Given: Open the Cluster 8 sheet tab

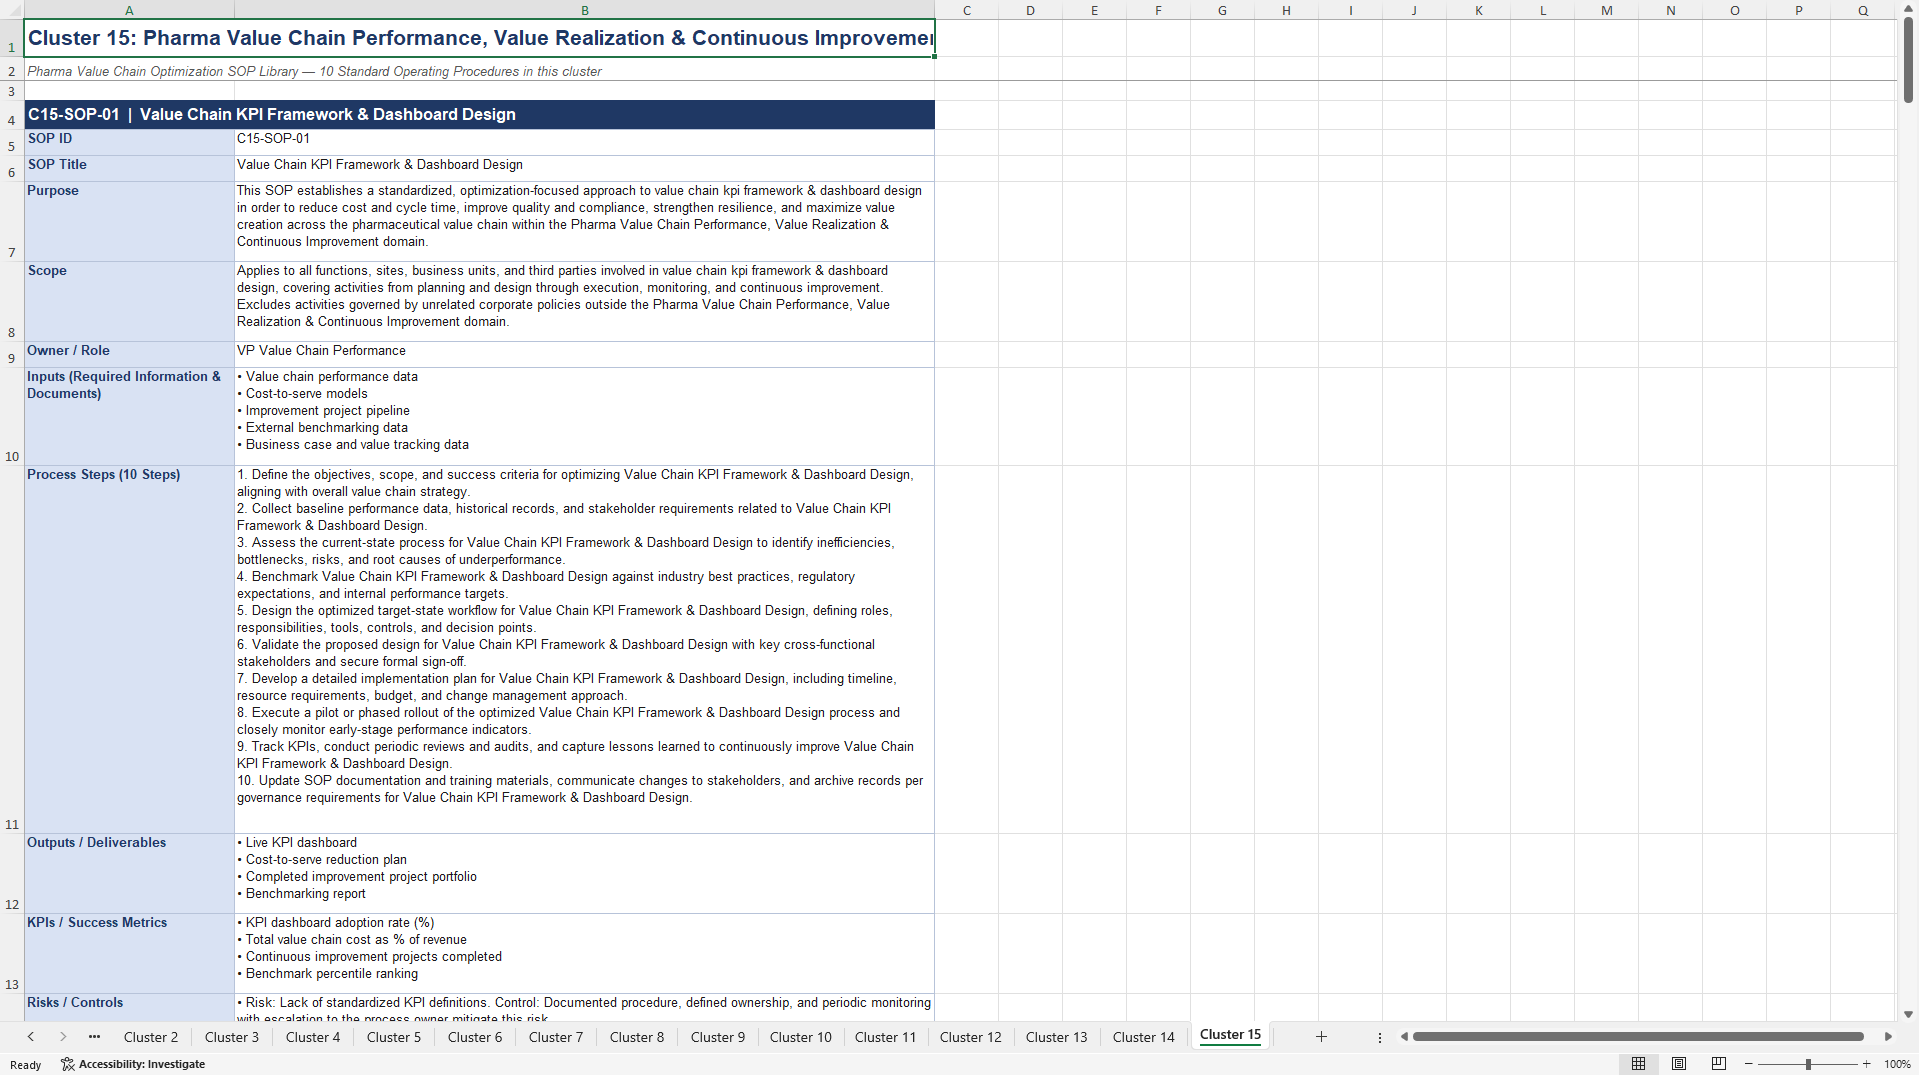Looking at the screenshot, I should point(637,1037).
